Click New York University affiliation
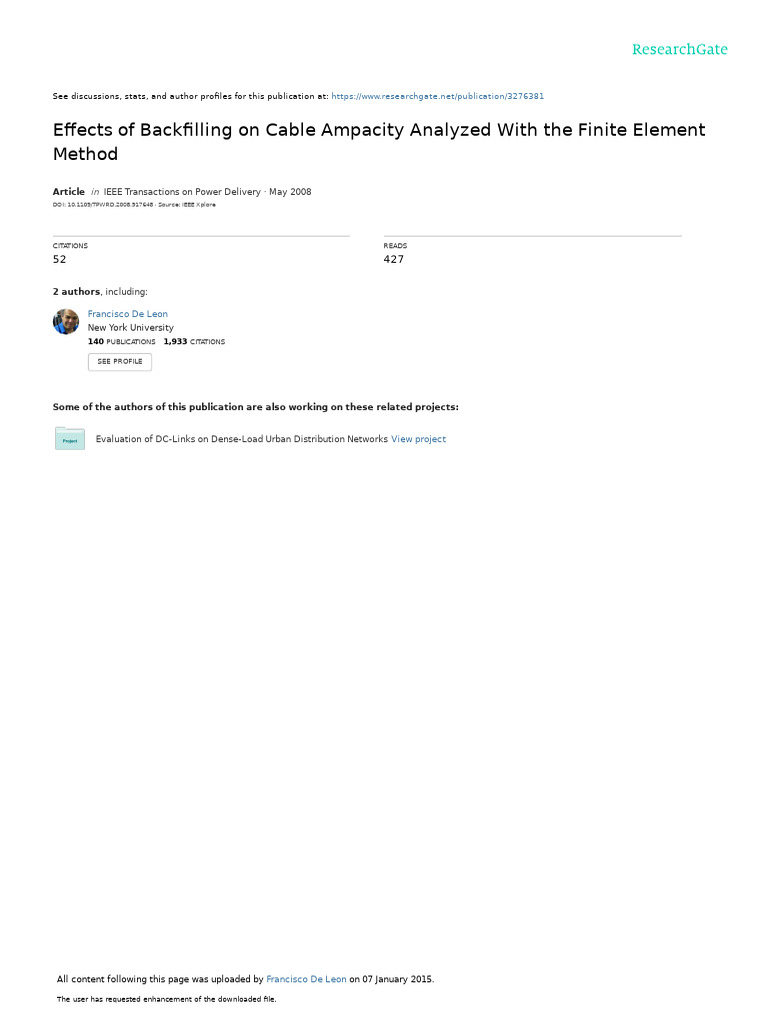 [131, 328]
